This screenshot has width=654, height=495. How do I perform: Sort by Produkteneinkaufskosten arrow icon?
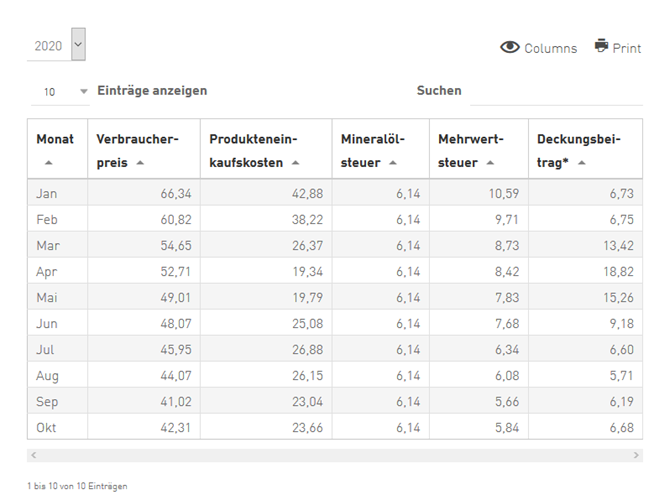(295, 163)
